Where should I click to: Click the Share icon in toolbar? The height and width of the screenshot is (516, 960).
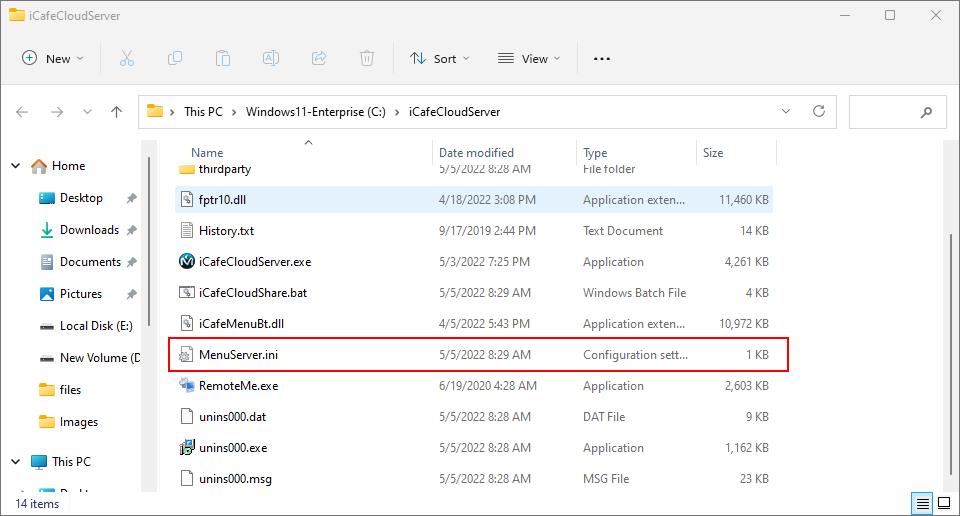[x=319, y=59]
